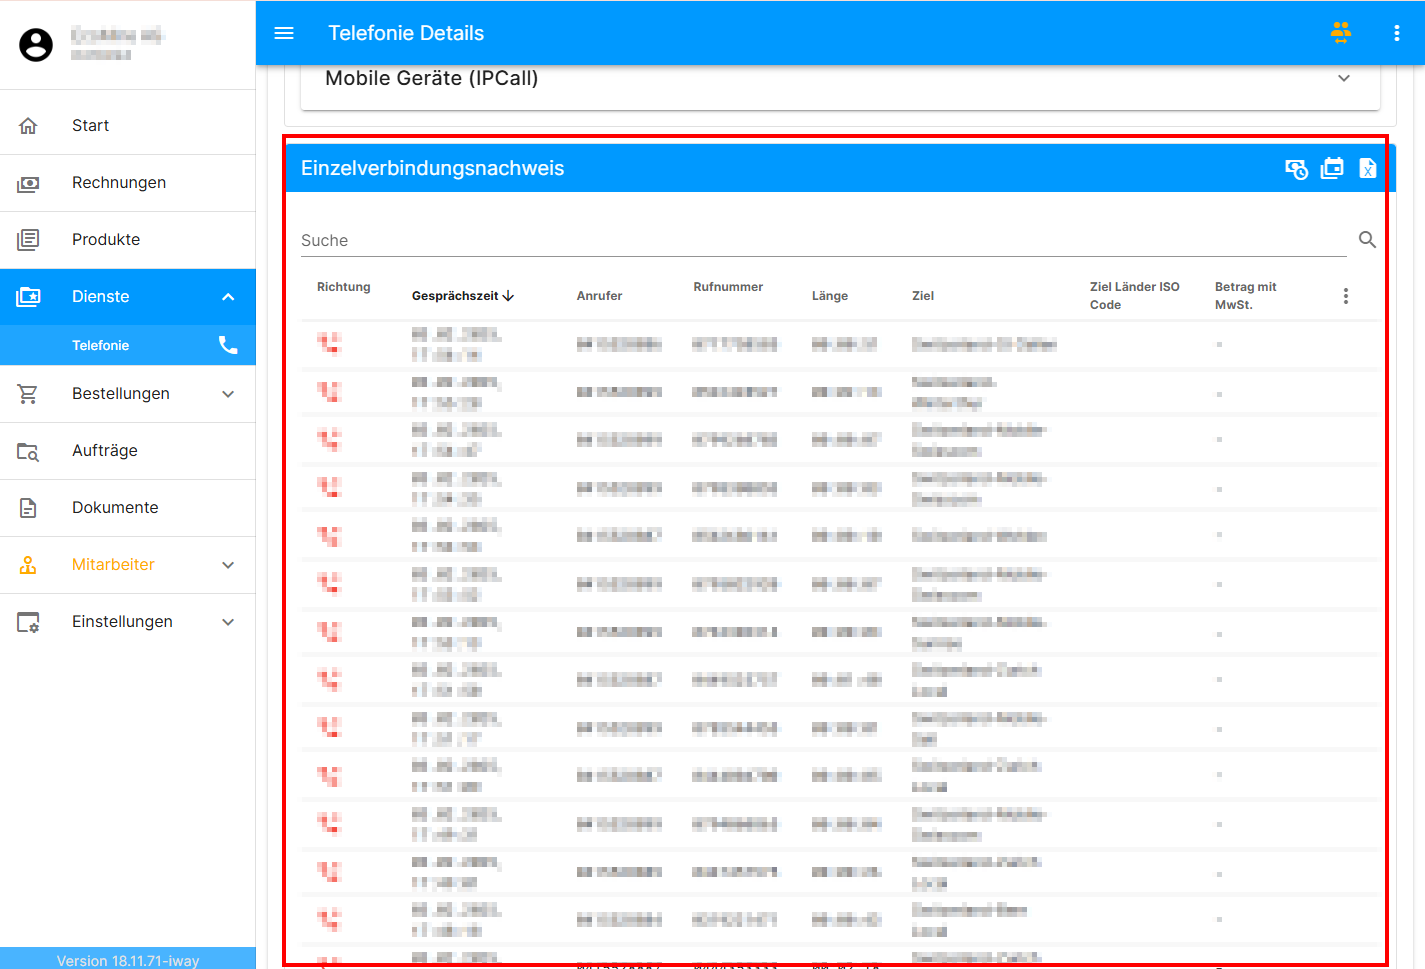Expand the Einstellungen sidebar section

[x=128, y=622]
